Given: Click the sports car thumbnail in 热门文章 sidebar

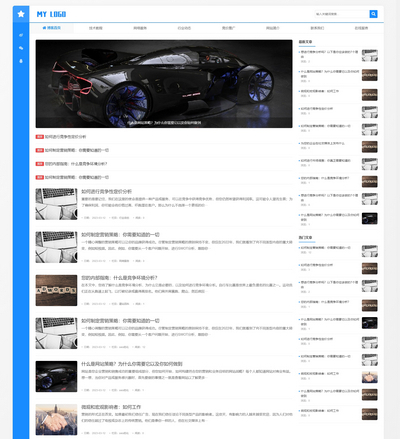Looking at the screenshot, I should click(370, 323).
